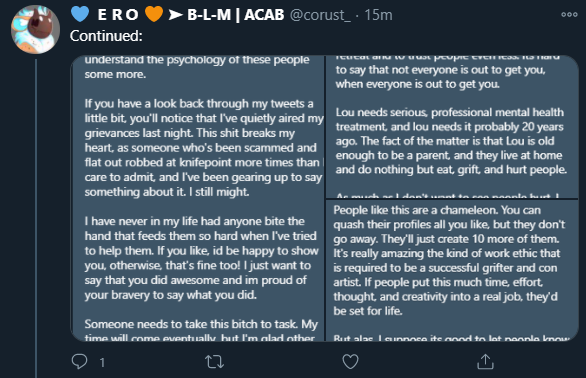Open the tweet's more options menu
The image size is (586, 378).
(x=569, y=15)
